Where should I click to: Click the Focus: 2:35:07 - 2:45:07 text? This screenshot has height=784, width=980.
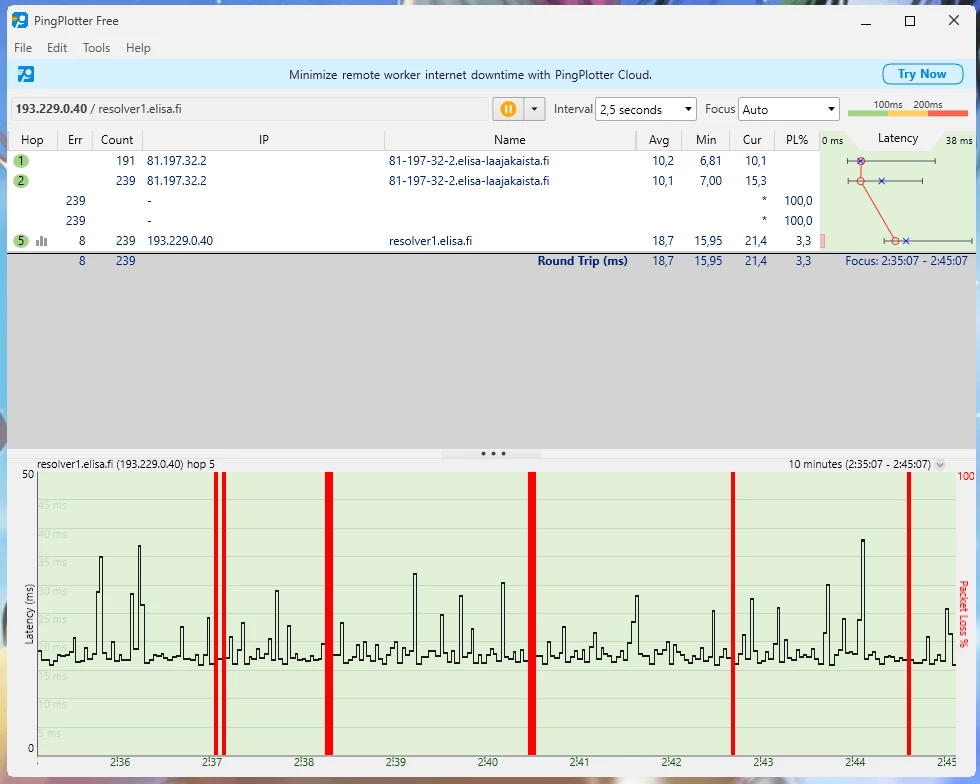coord(906,261)
